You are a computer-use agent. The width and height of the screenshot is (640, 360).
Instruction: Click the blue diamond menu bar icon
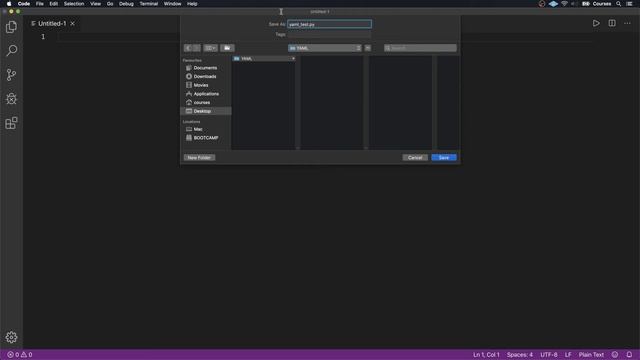(553, 4)
